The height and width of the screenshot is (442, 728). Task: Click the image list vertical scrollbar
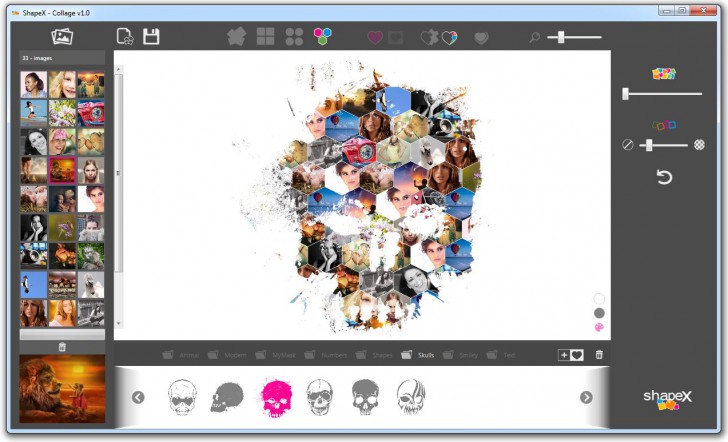tap(119, 173)
